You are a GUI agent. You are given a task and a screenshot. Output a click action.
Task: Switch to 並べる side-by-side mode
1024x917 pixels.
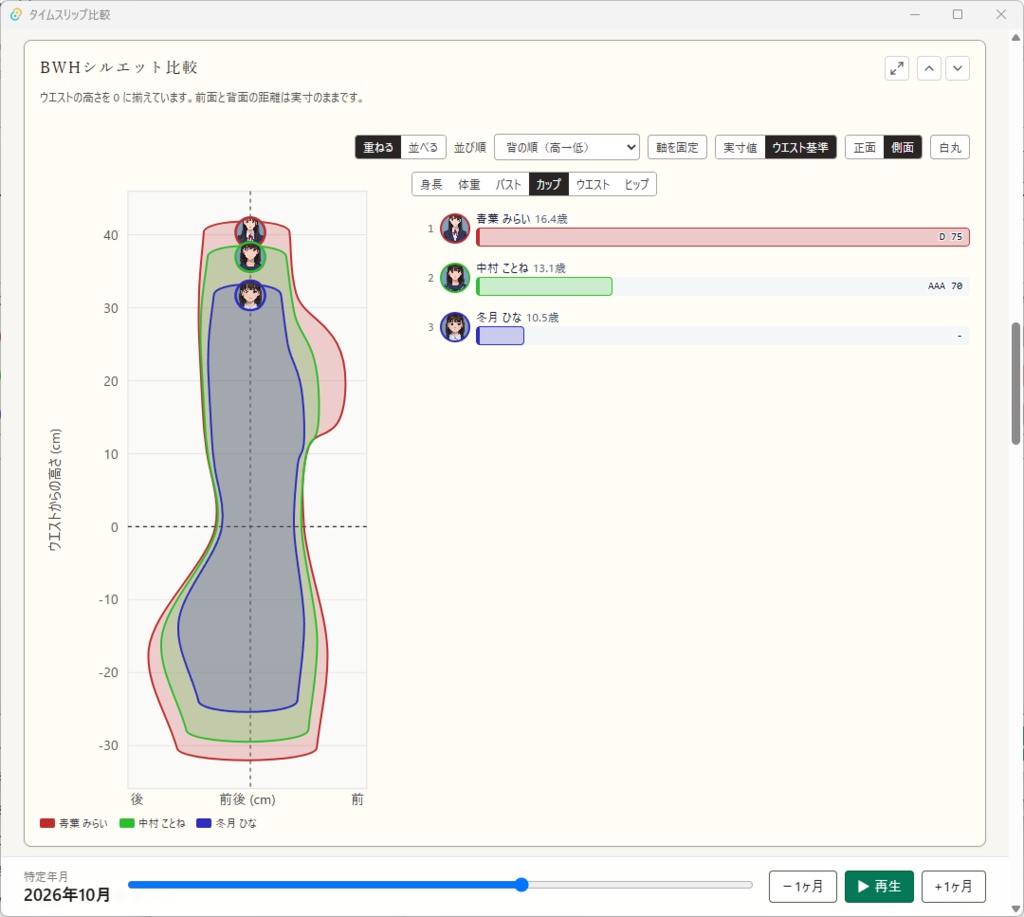tap(423, 147)
